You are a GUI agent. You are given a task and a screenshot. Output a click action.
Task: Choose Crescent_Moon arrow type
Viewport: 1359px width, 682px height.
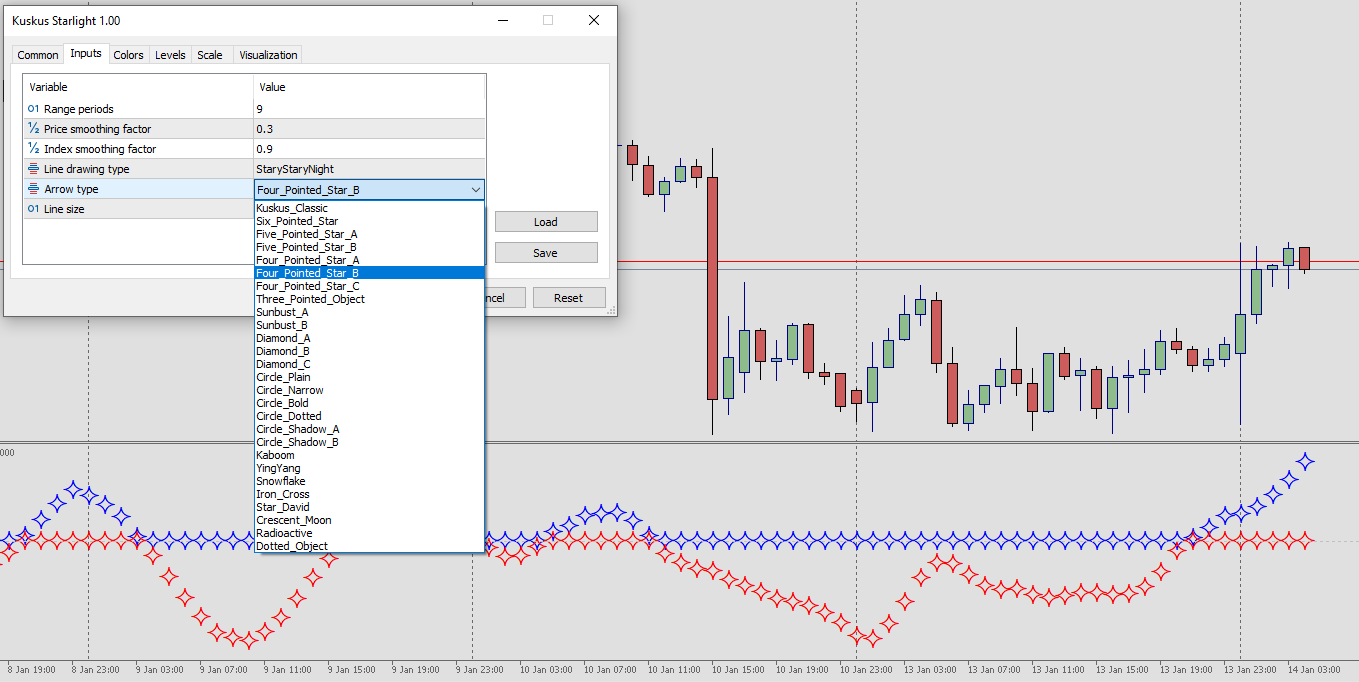293,520
